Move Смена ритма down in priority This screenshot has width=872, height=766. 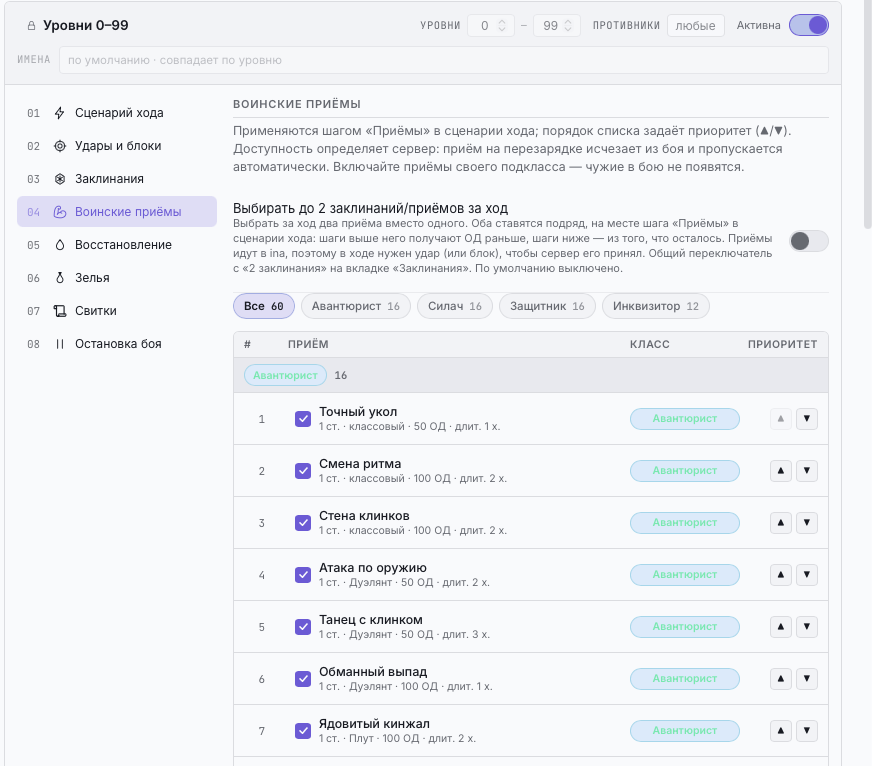point(807,471)
